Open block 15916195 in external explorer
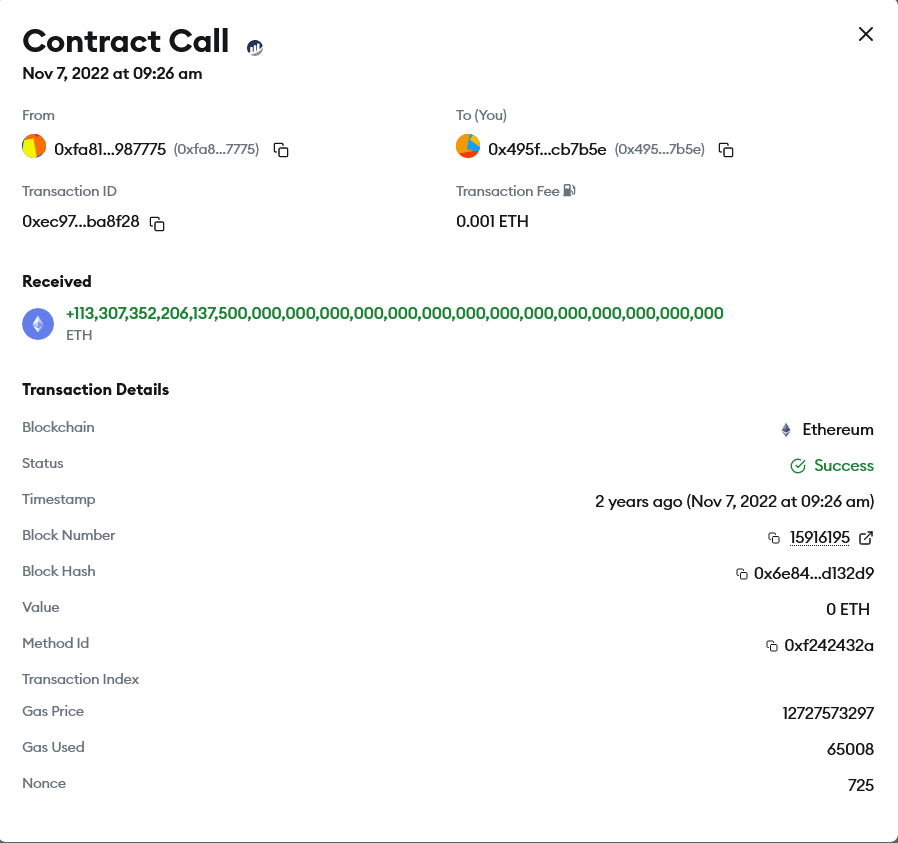898x843 pixels. [866, 538]
